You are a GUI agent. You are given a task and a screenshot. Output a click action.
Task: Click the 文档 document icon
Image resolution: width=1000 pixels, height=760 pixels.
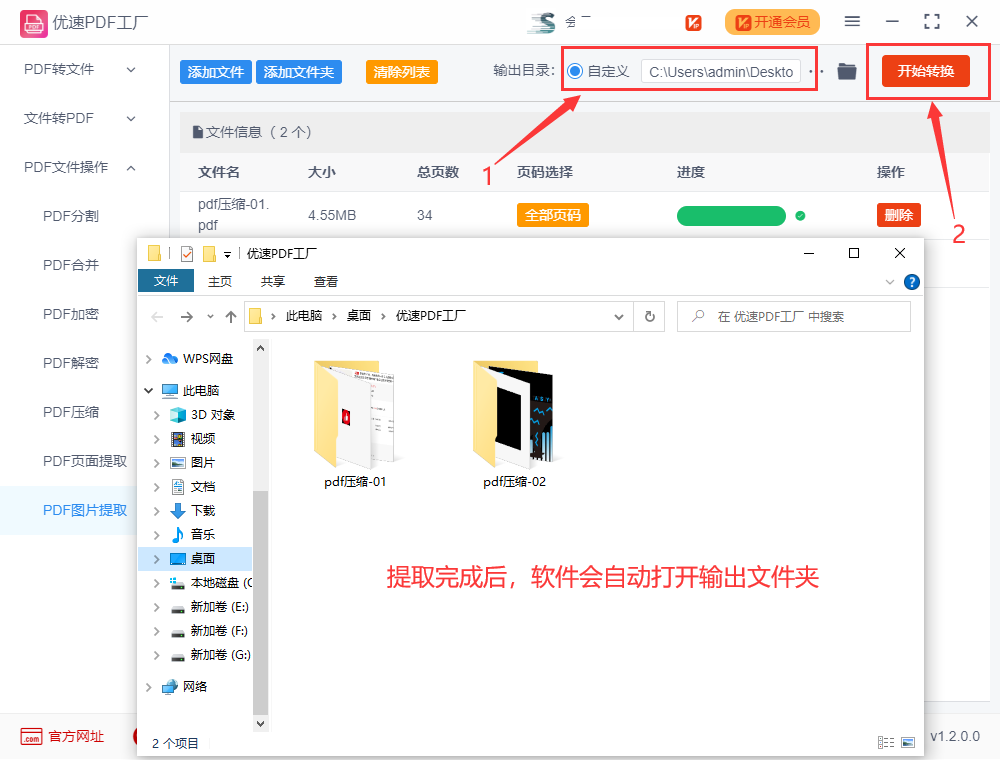click(178, 487)
